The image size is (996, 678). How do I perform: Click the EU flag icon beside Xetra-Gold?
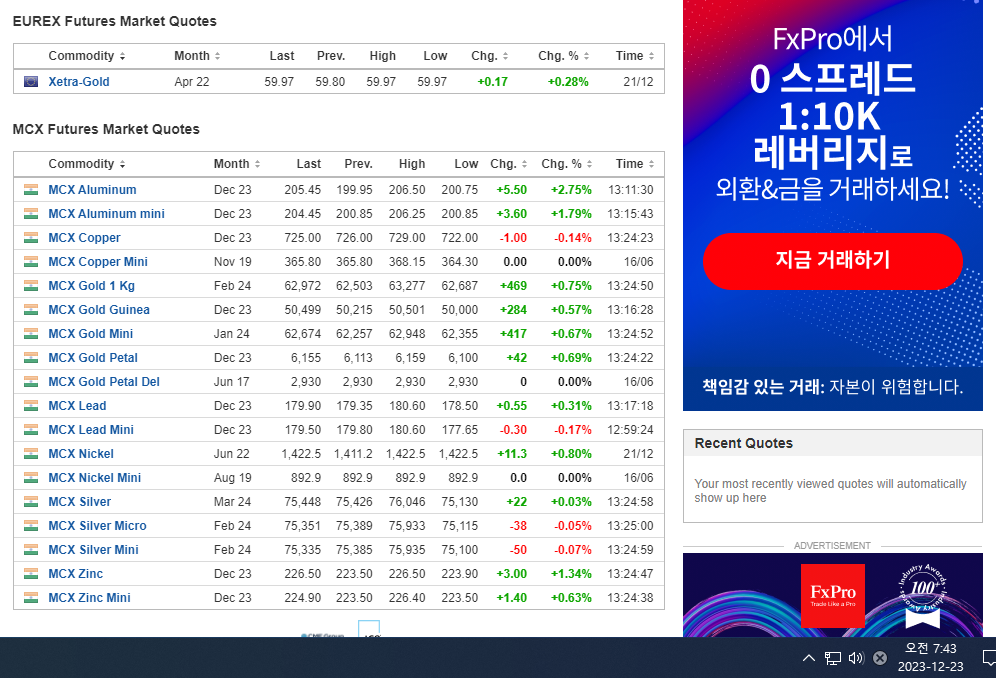click(x=30, y=81)
